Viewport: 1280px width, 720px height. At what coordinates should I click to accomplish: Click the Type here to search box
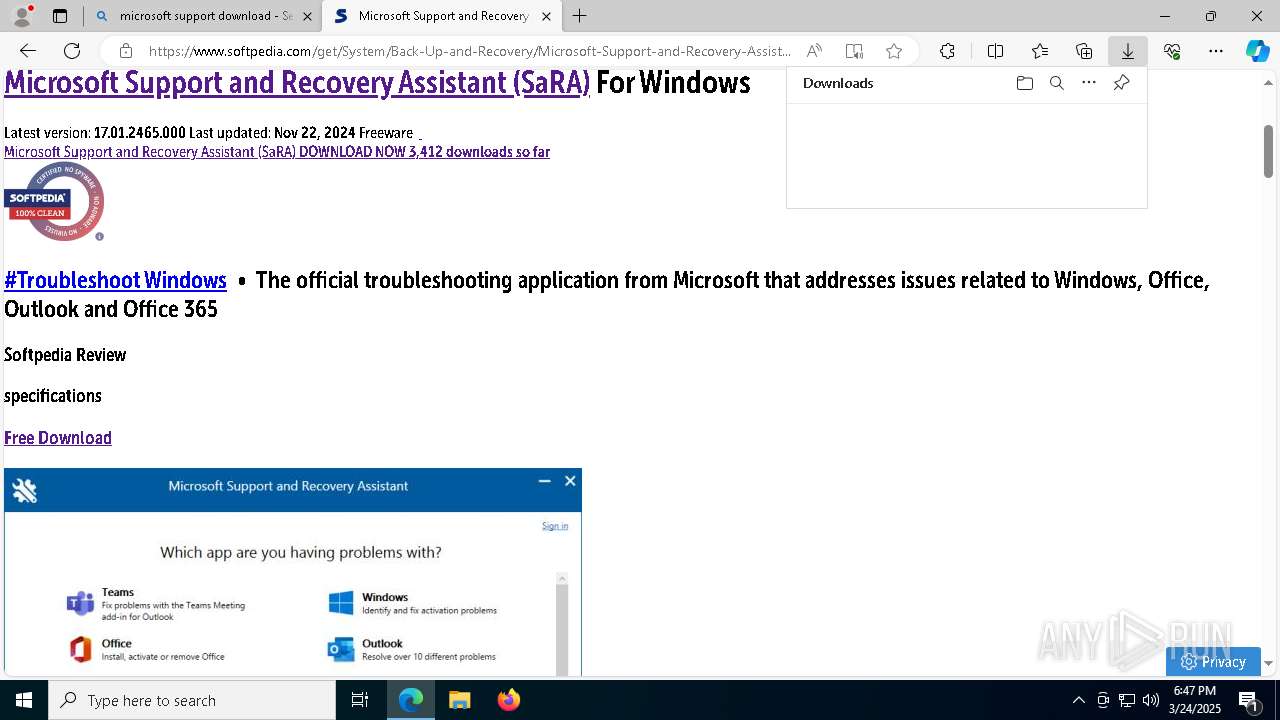click(192, 700)
